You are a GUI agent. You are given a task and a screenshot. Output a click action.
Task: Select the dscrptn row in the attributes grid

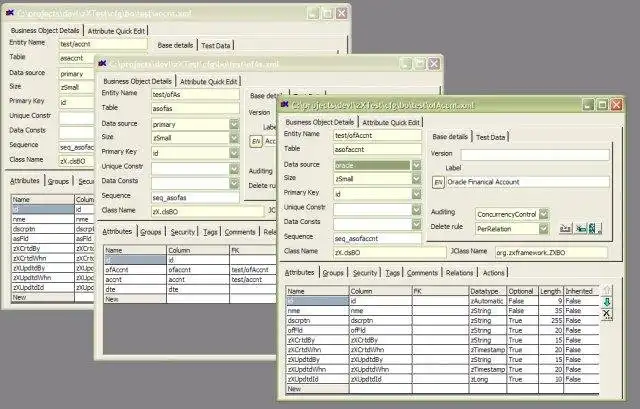point(300,318)
